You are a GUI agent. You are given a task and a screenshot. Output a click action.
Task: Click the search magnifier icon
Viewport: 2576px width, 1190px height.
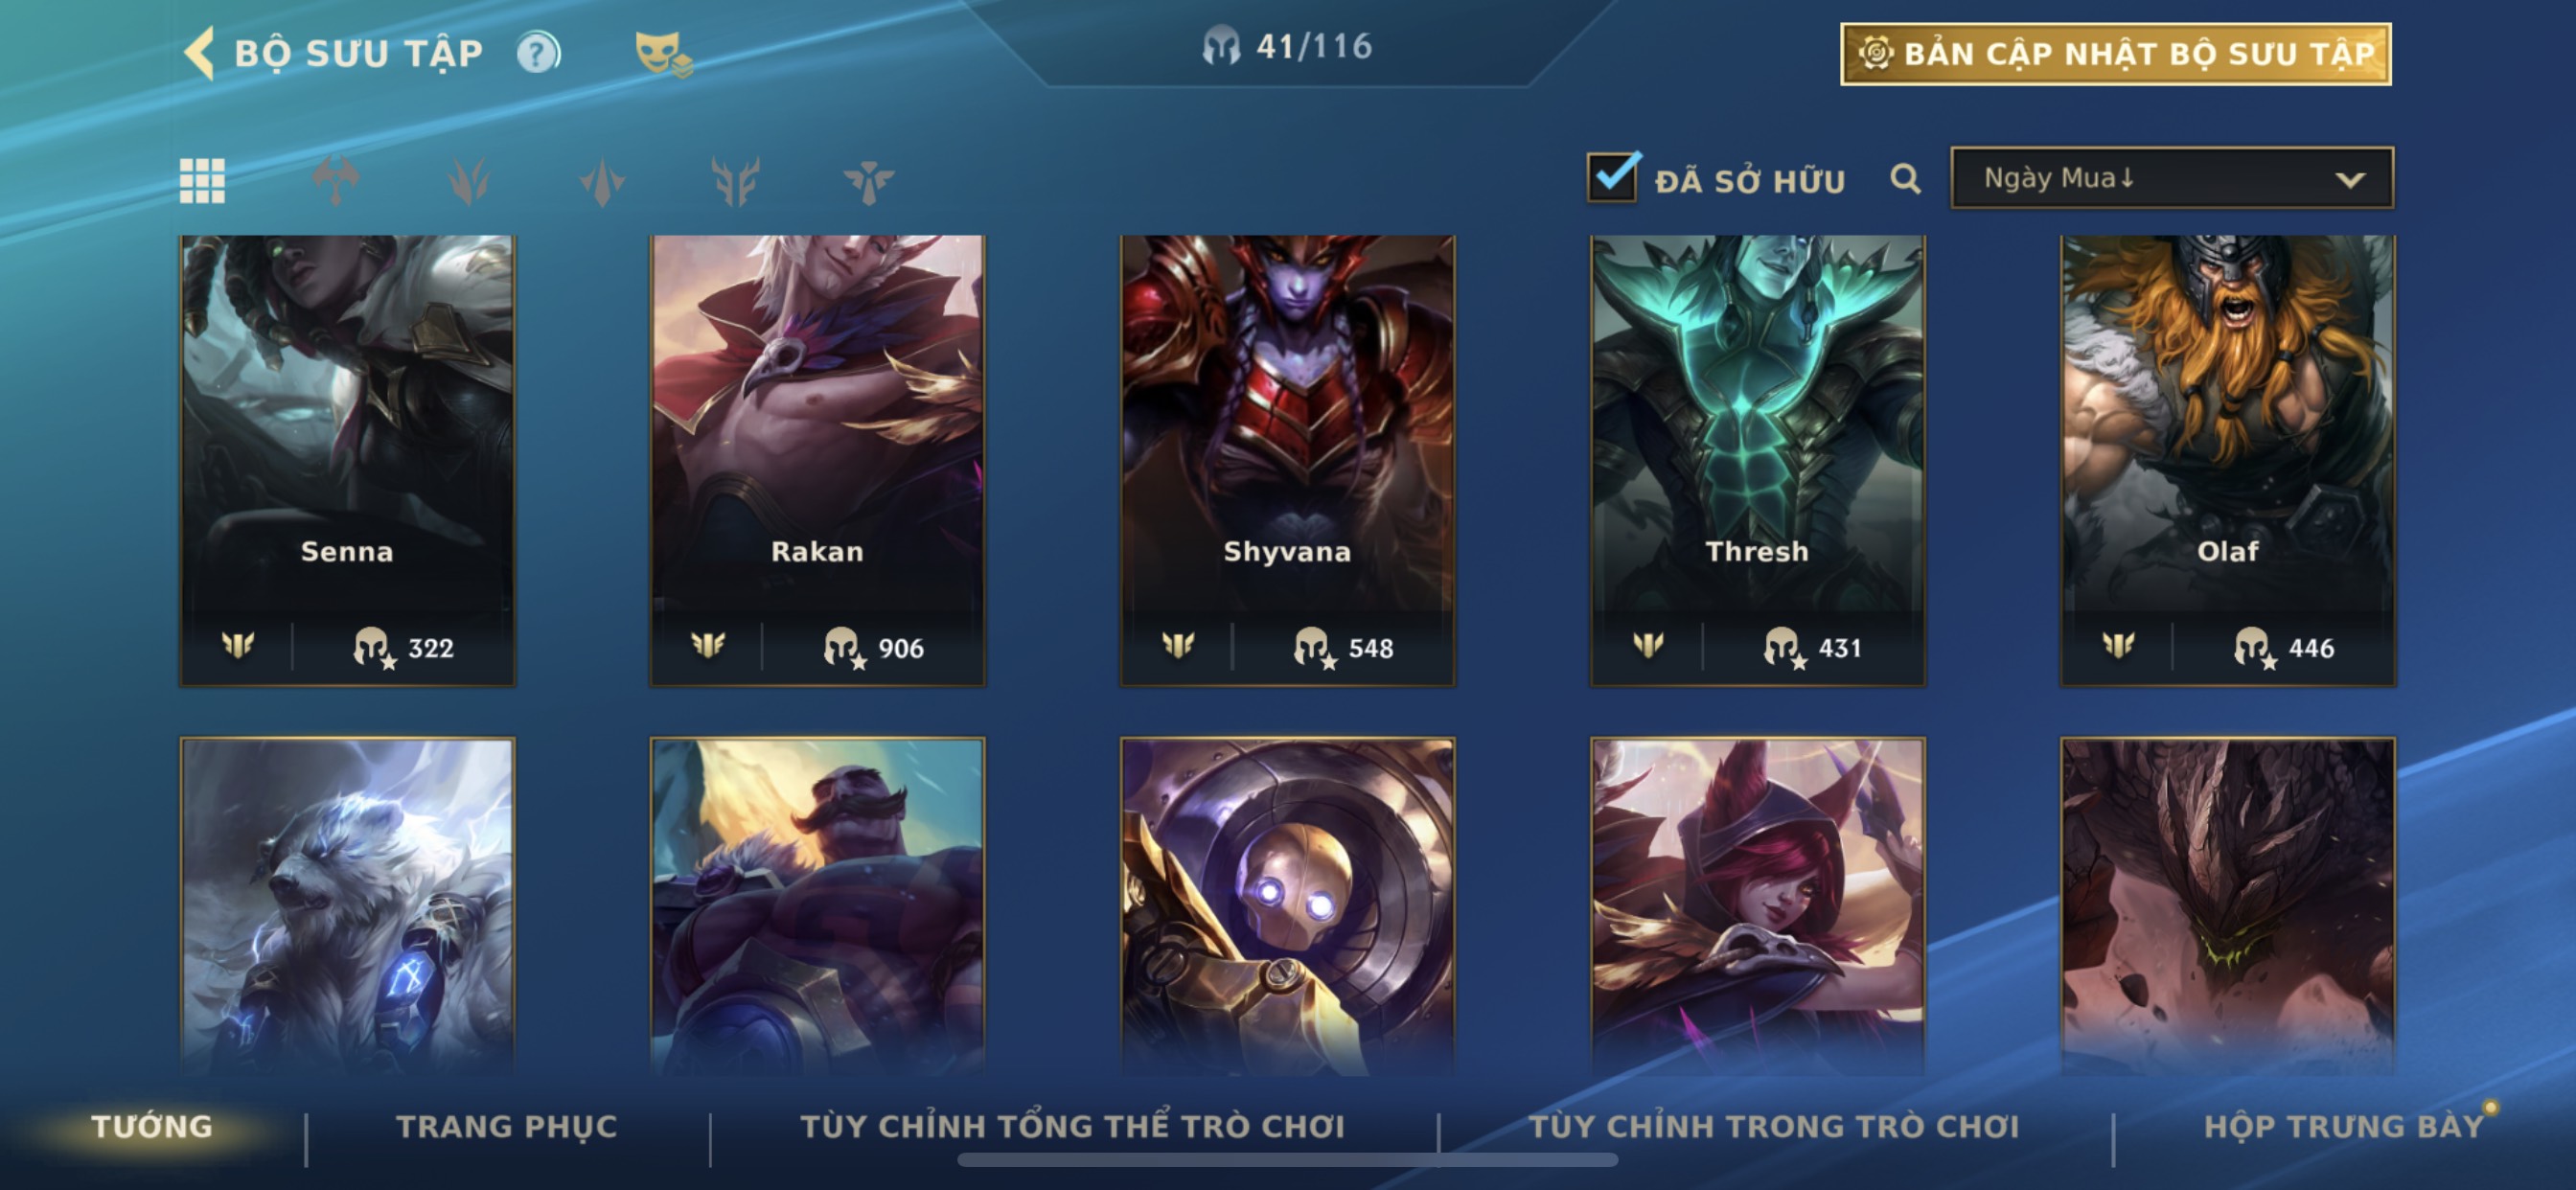[1905, 180]
